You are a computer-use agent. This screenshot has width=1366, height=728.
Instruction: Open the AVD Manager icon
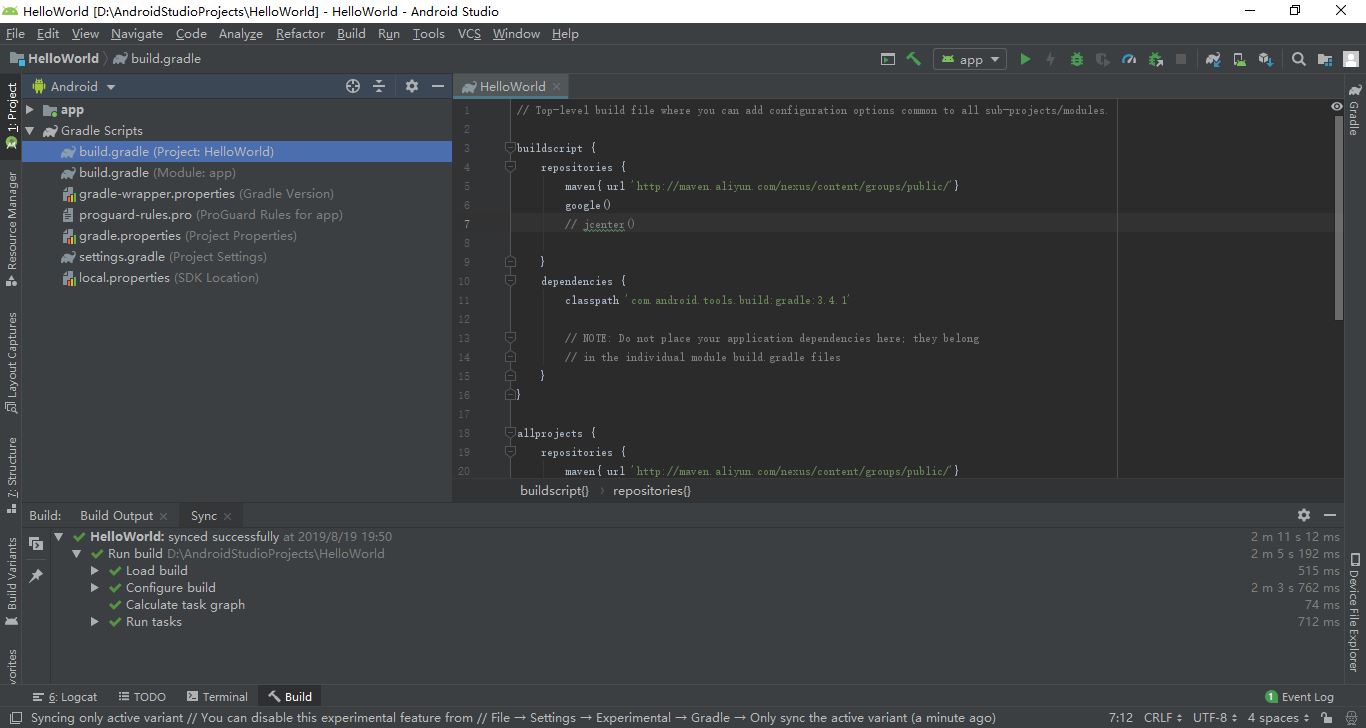click(x=1241, y=59)
